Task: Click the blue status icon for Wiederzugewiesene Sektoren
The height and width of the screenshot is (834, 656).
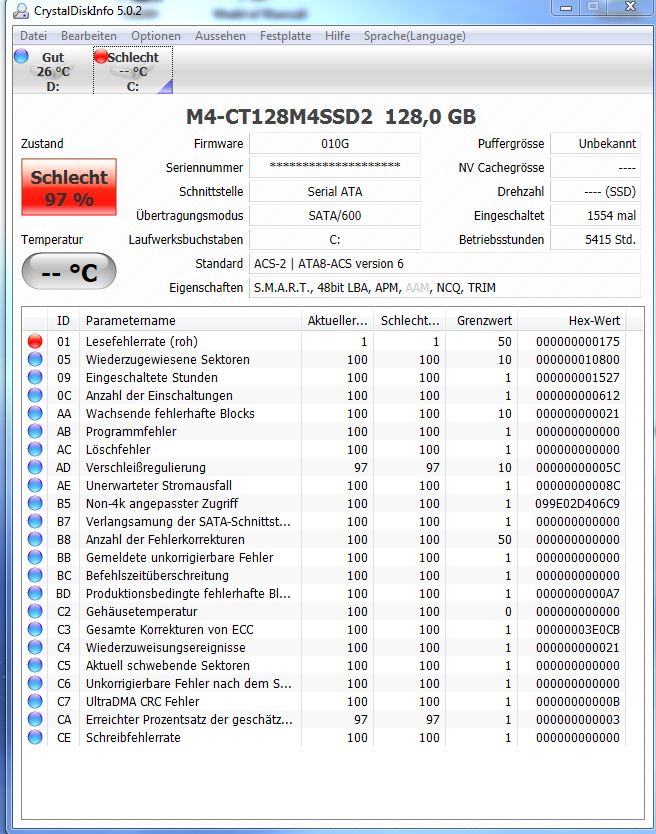Action: [x=35, y=359]
